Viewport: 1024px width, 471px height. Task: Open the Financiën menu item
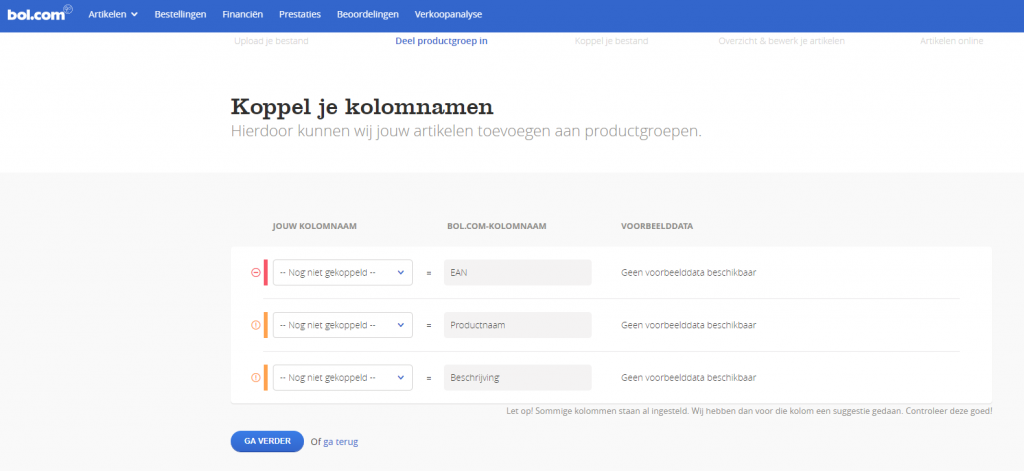[242, 14]
